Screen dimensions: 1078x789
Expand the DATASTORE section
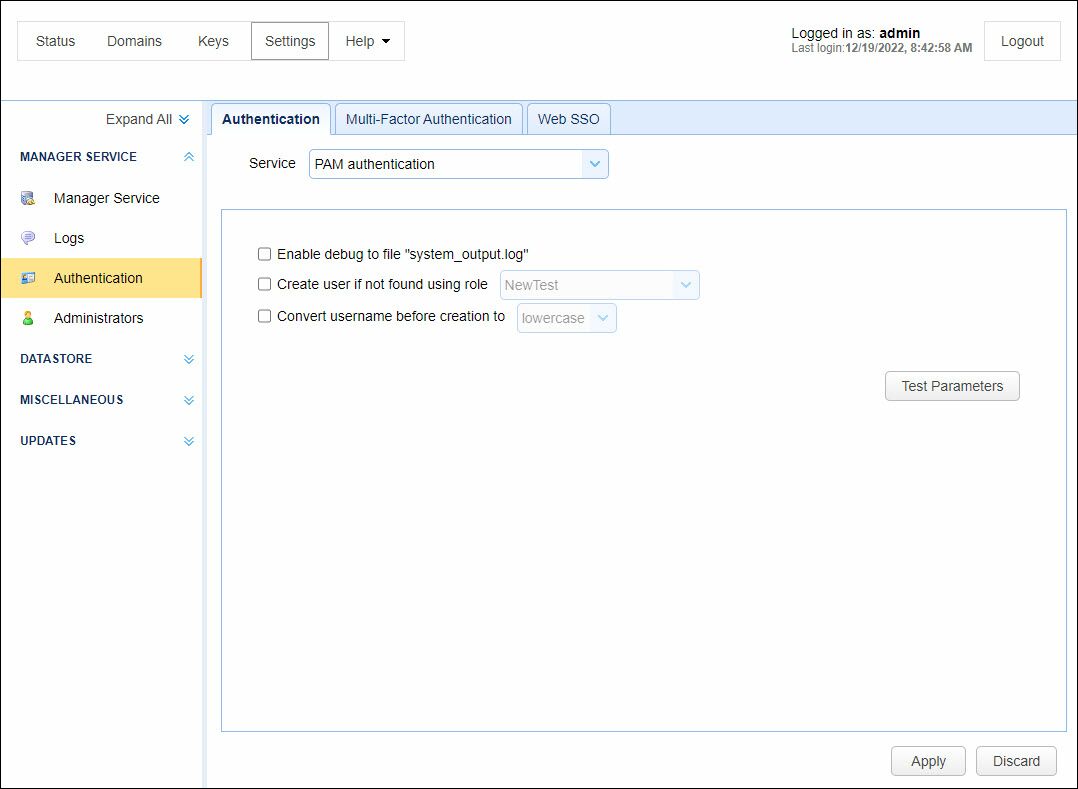click(189, 359)
